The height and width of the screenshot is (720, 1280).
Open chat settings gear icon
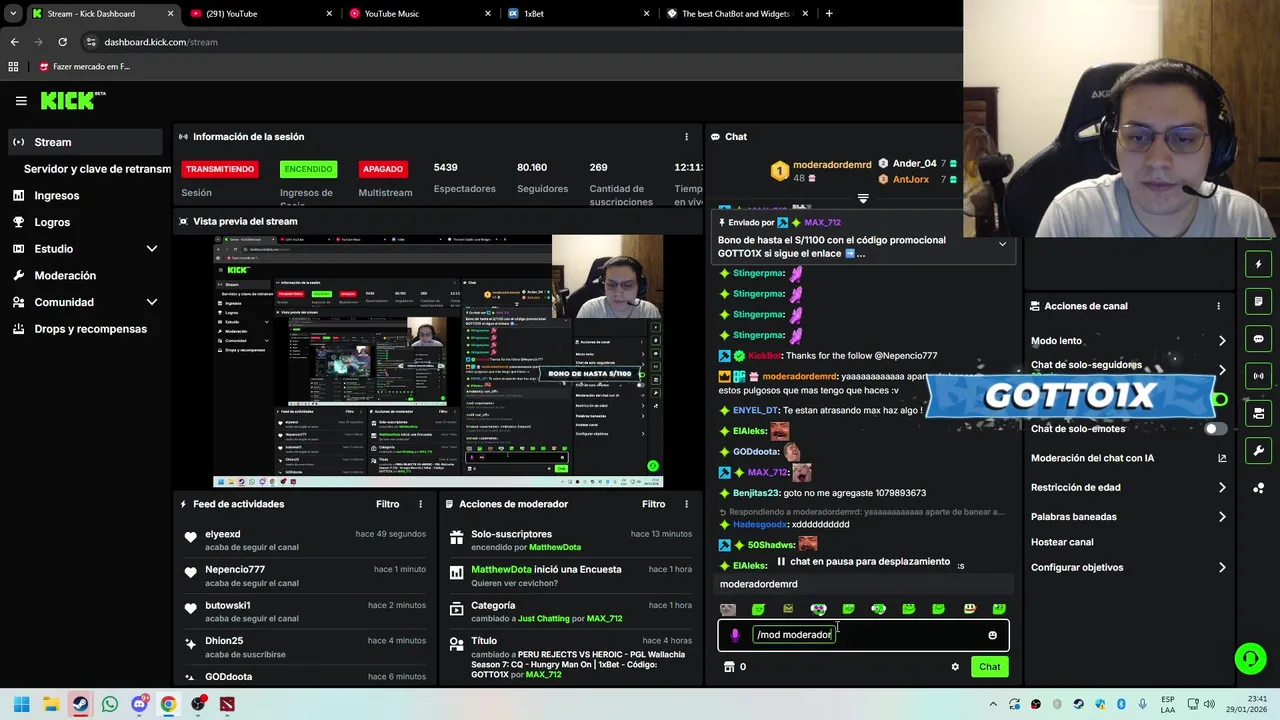click(x=955, y=667)
